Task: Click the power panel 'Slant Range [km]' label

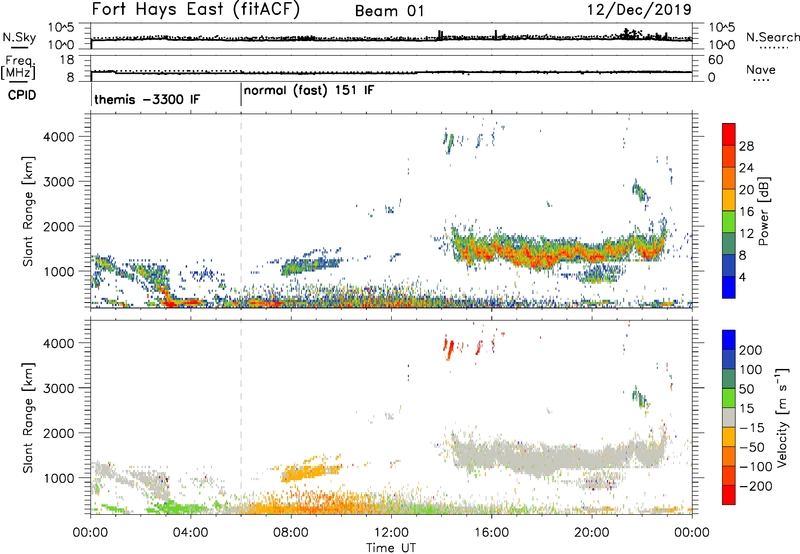Action: click(x=28, y=211)
